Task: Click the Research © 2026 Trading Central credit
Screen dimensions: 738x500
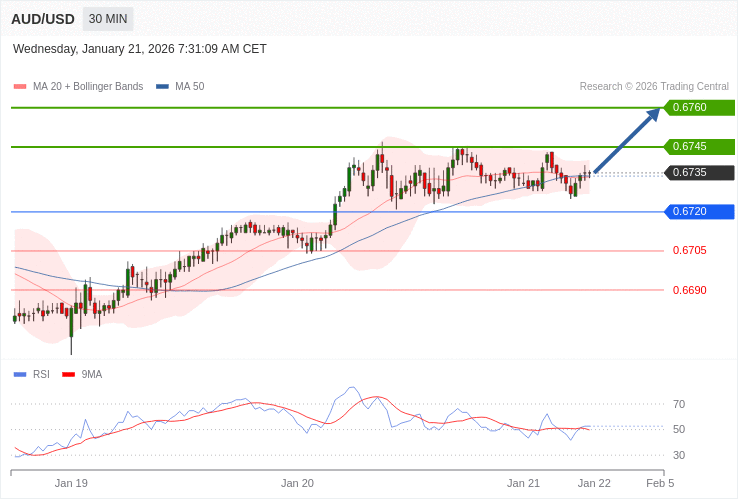Action: [x=654, y=87]
